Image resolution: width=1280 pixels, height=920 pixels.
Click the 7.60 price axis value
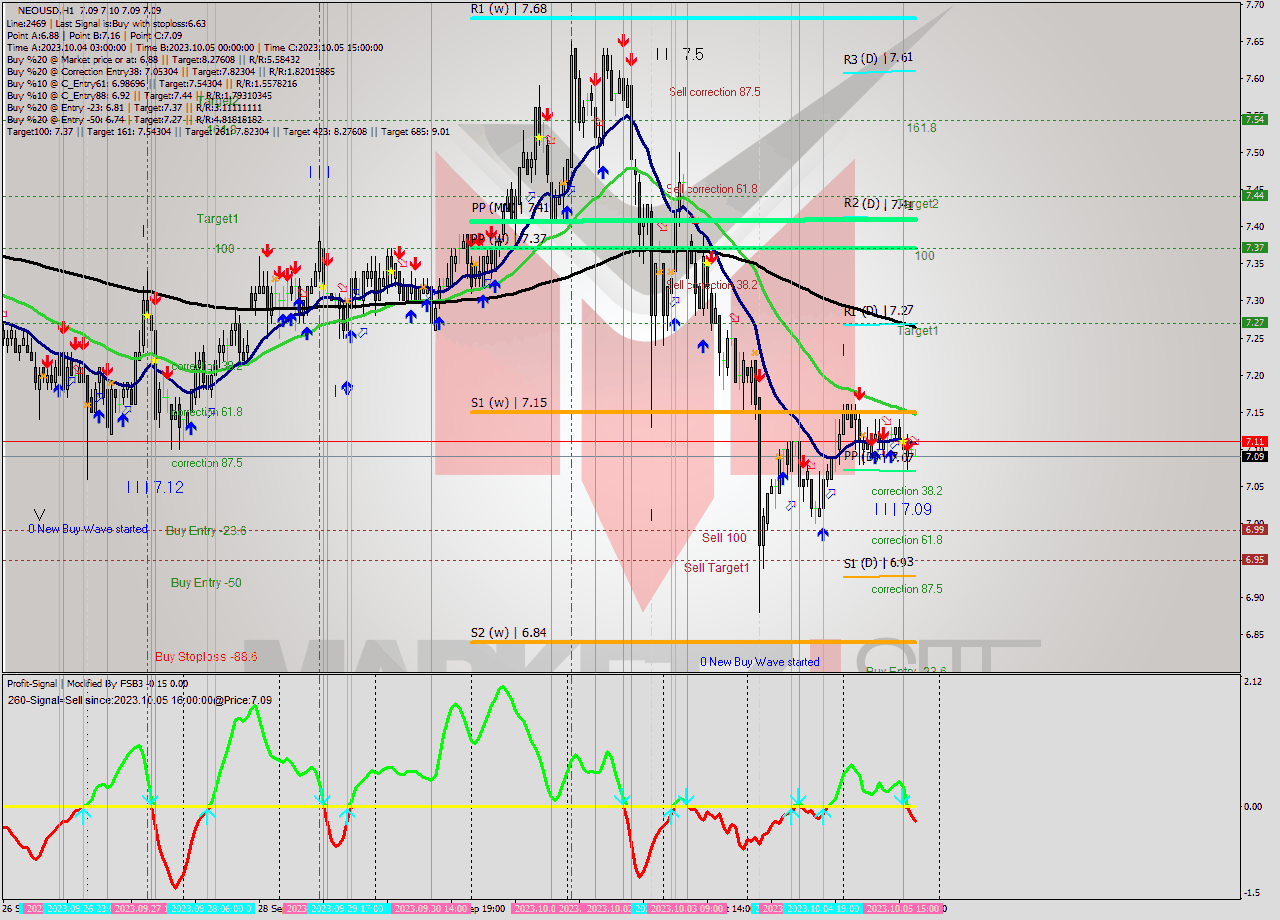[x=1254, y=78]
